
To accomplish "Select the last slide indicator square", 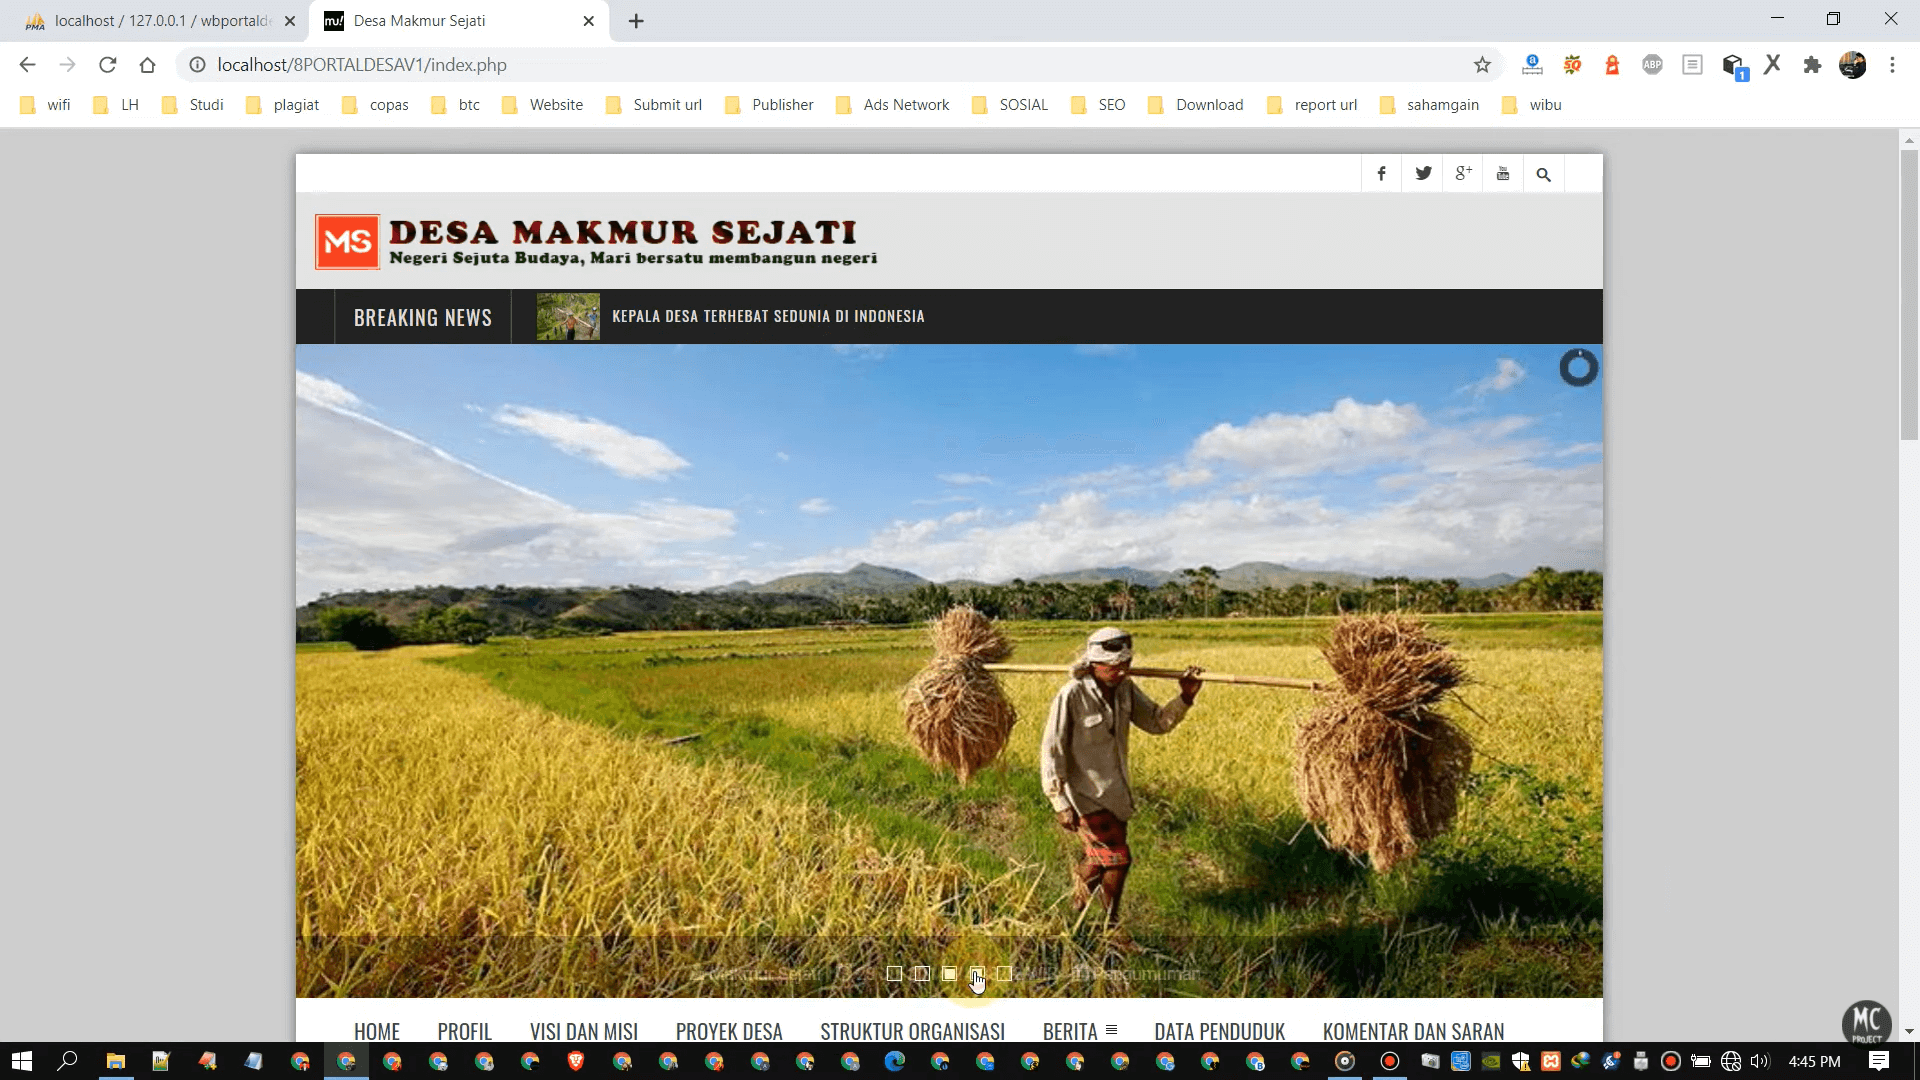I will (x=1005, y=972).
